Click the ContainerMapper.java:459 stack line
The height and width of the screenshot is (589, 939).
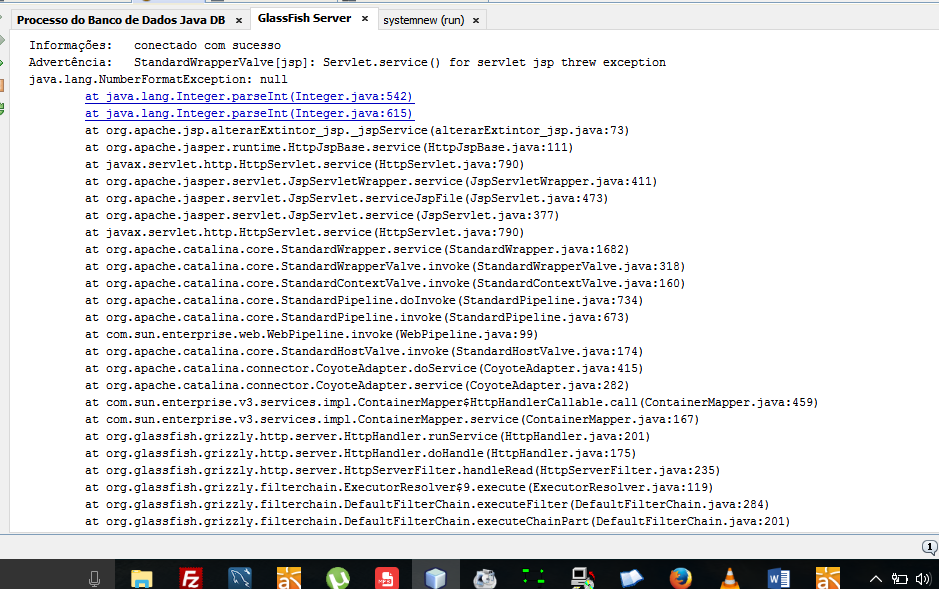click(452, 402)
